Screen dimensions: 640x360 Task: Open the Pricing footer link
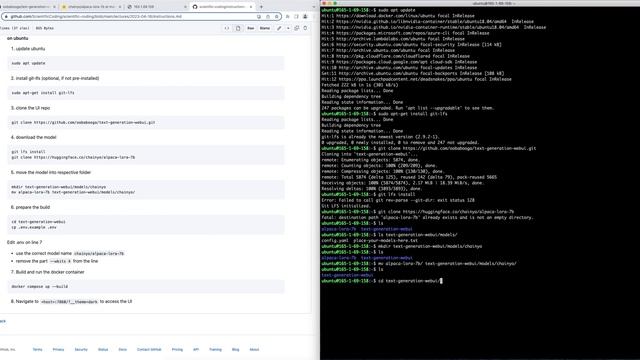177,349
